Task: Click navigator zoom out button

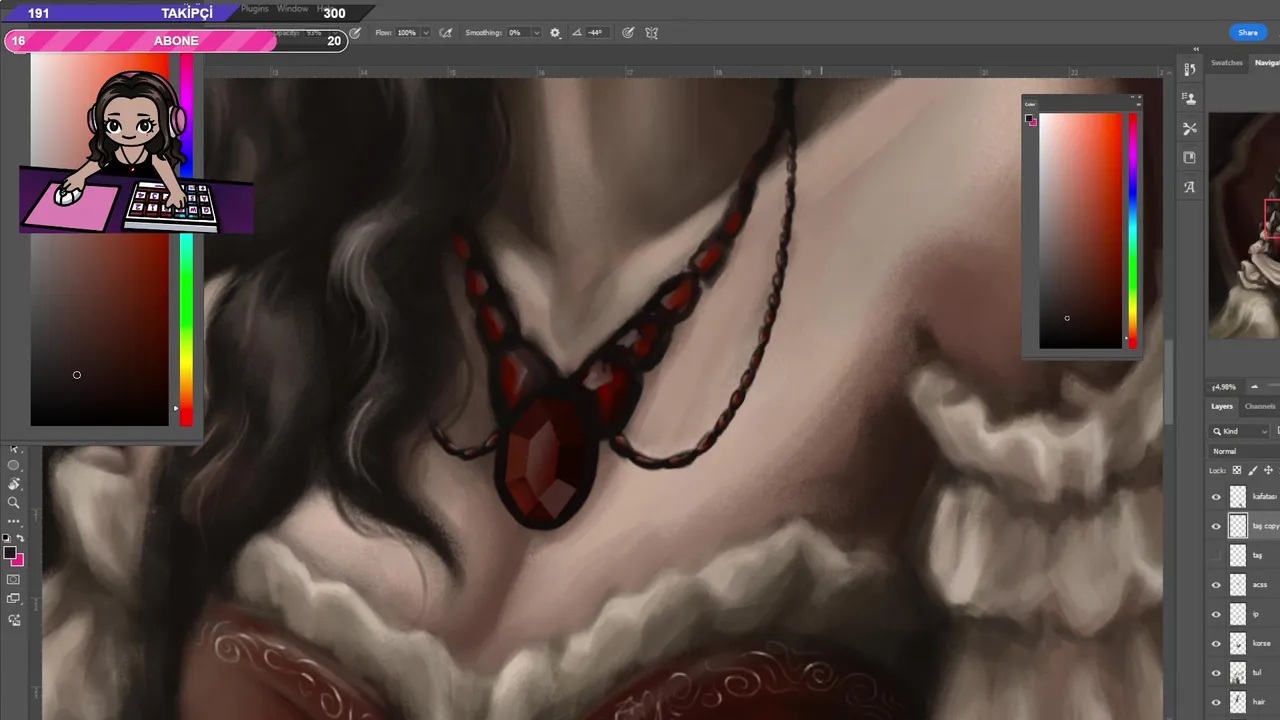Action: (x=1254, y=387)
